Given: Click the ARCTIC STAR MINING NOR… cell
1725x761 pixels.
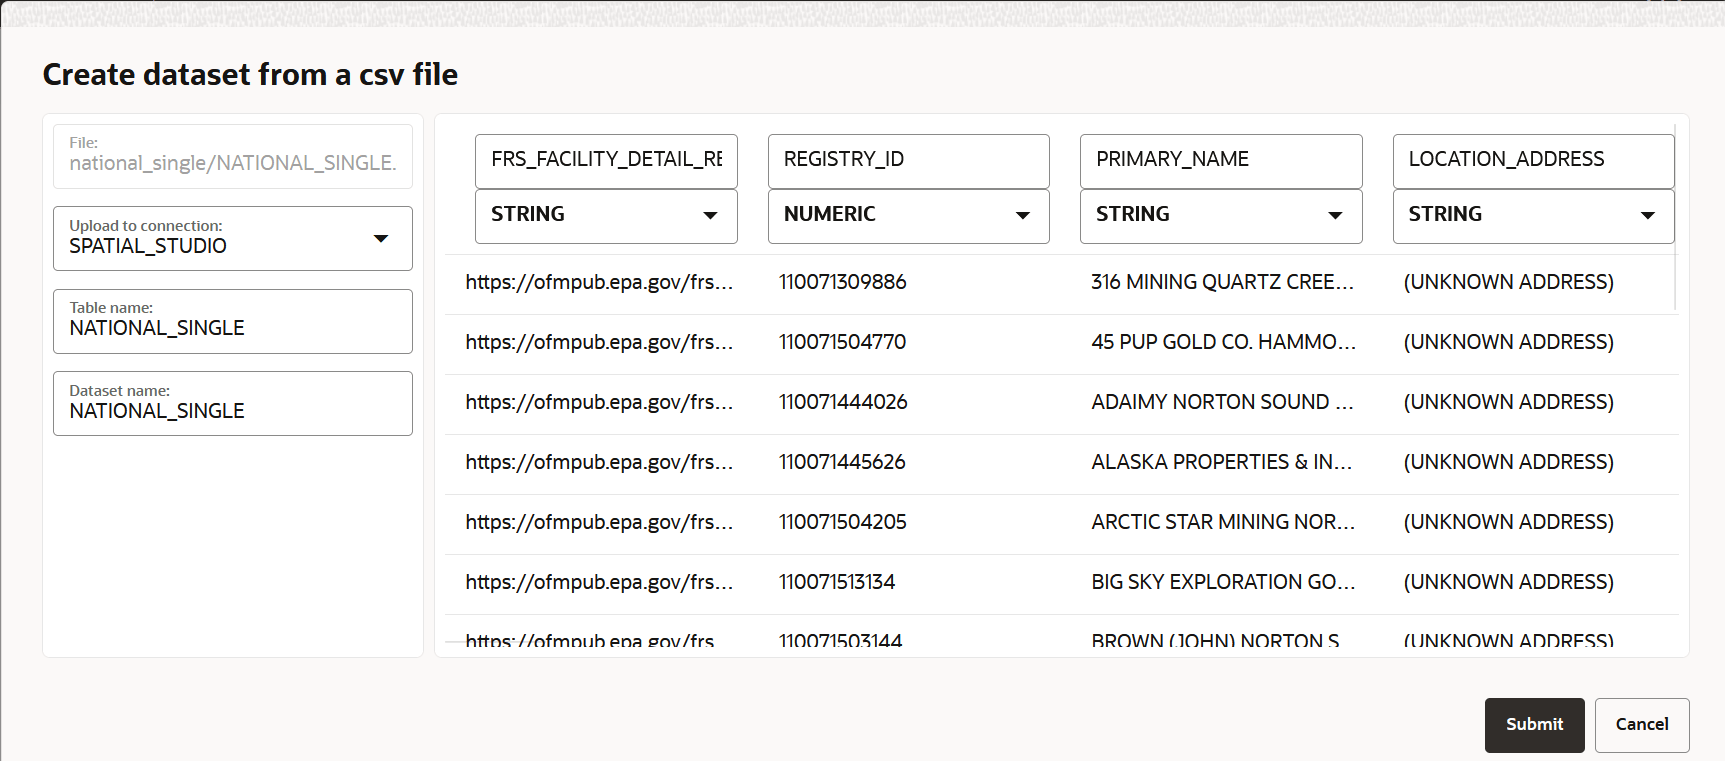Looking at the screenshot, I should tap(1223, 522).
